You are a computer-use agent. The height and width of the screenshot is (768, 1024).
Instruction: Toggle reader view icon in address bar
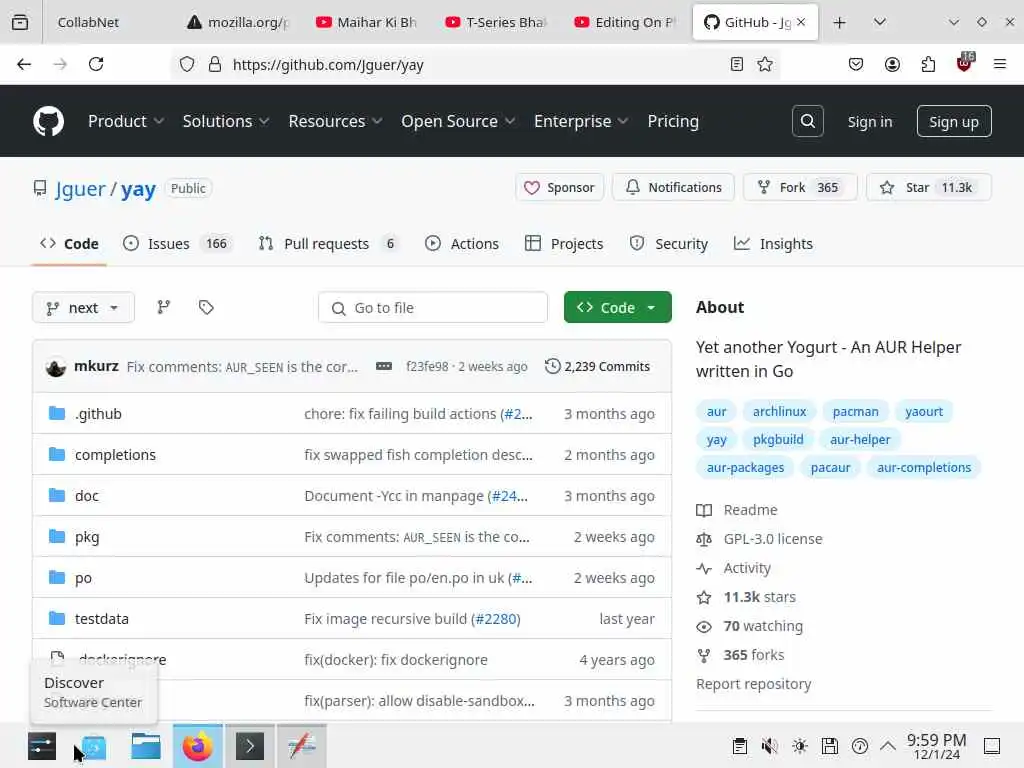(x=737, y=64)
